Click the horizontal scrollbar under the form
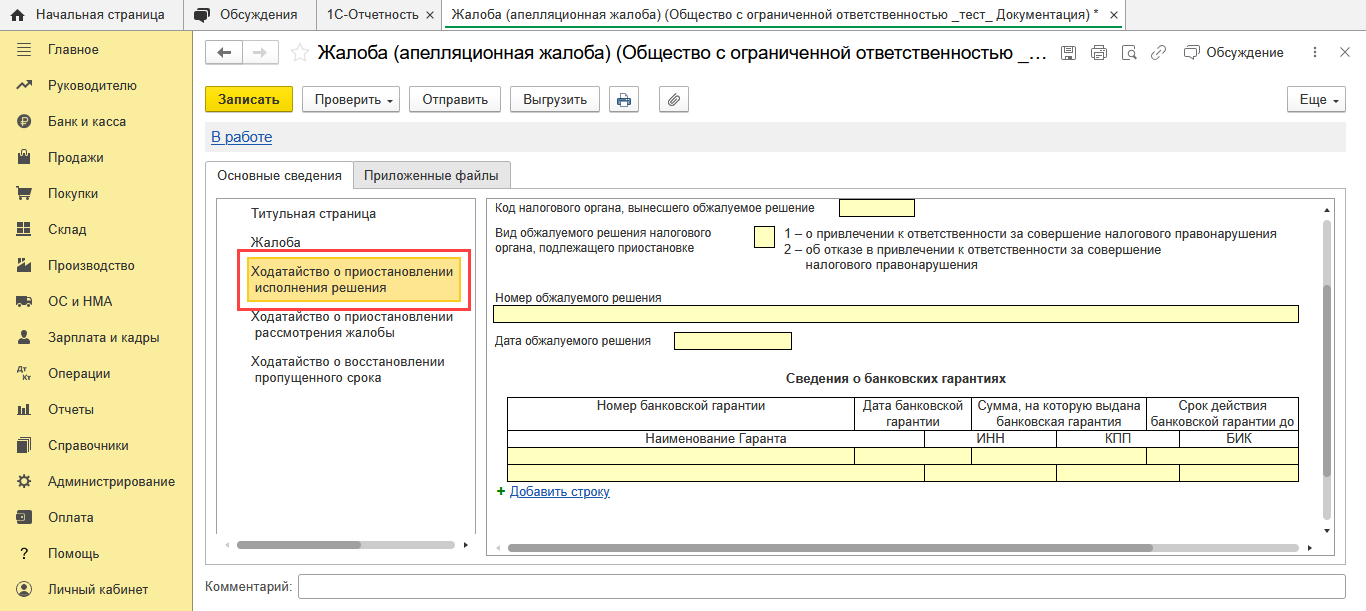1366x611 pixels. 900,548
